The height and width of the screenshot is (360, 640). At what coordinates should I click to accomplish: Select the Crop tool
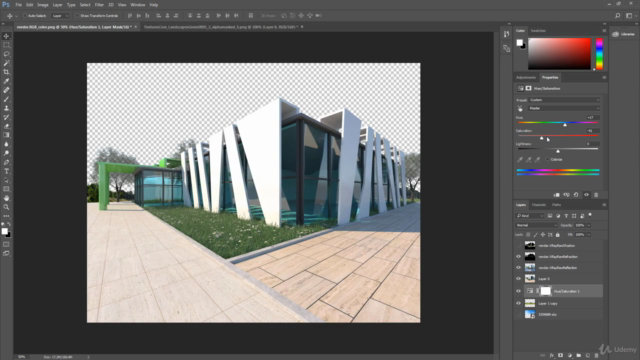[6, 72]
